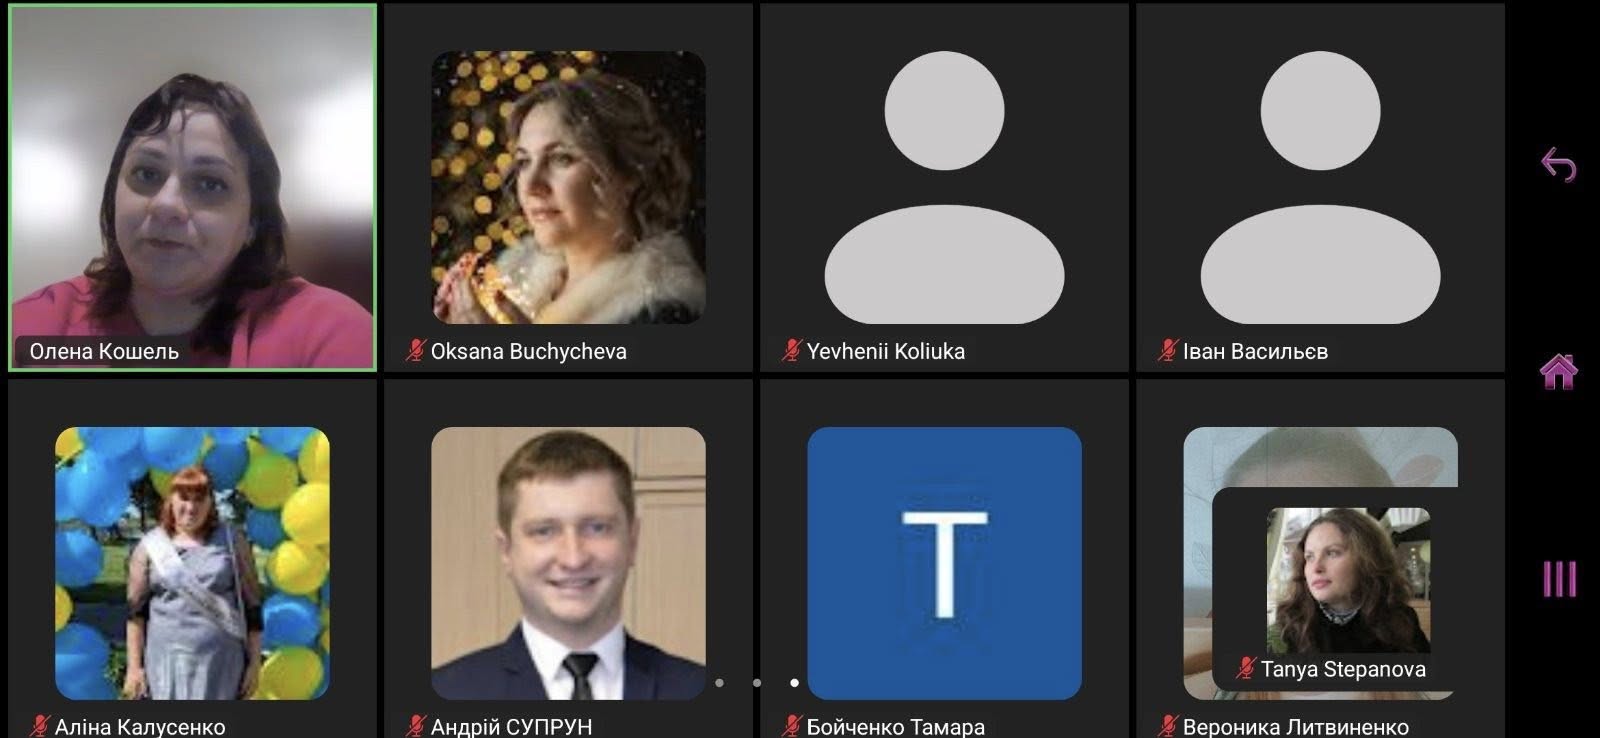Select Oksana Buchycheva's profile photo tile

coord(568,187)
